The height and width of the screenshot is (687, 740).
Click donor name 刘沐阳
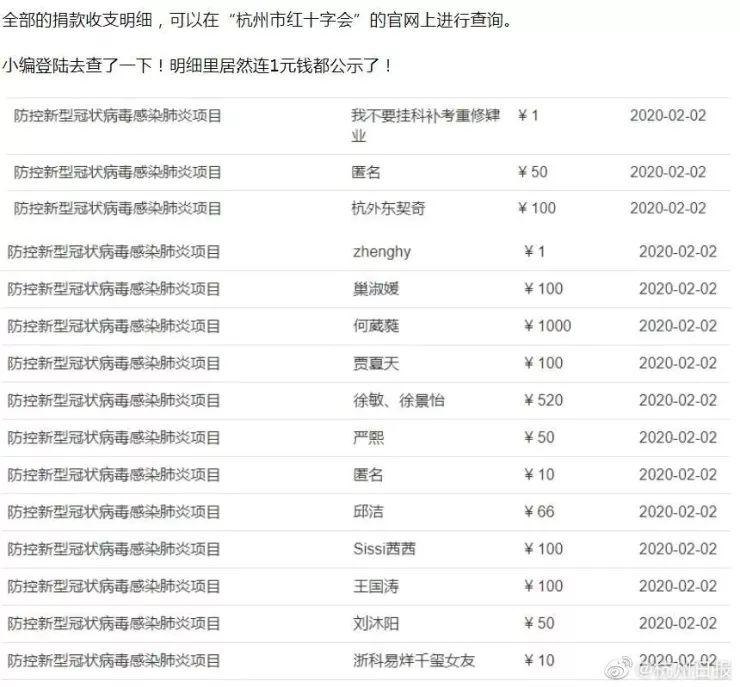click(x=376, y=624)
